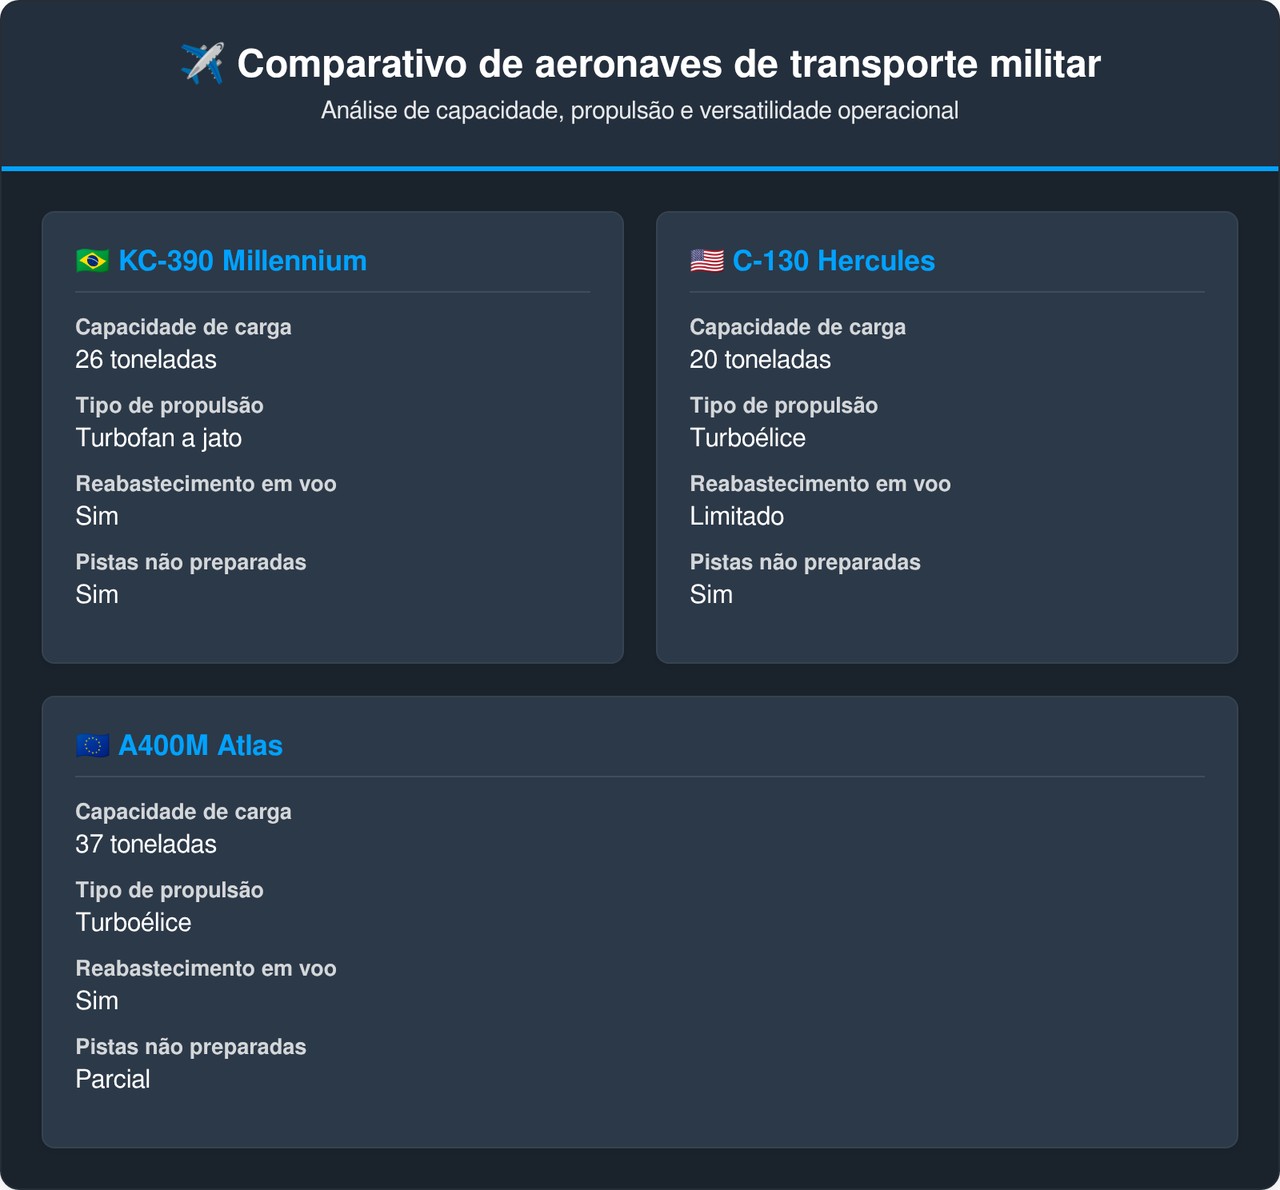This screenshot has height=1190, width=1280.
Task: Click the Brazil flag icon
Action: tap(93, 261)
